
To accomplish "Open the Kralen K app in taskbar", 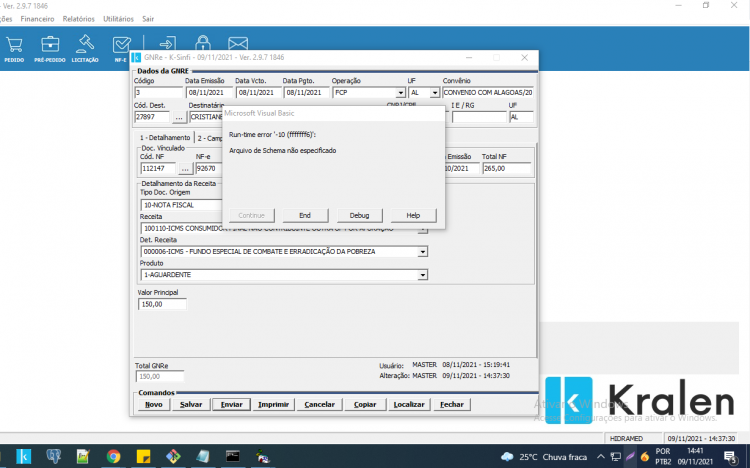I will [23, 456].
